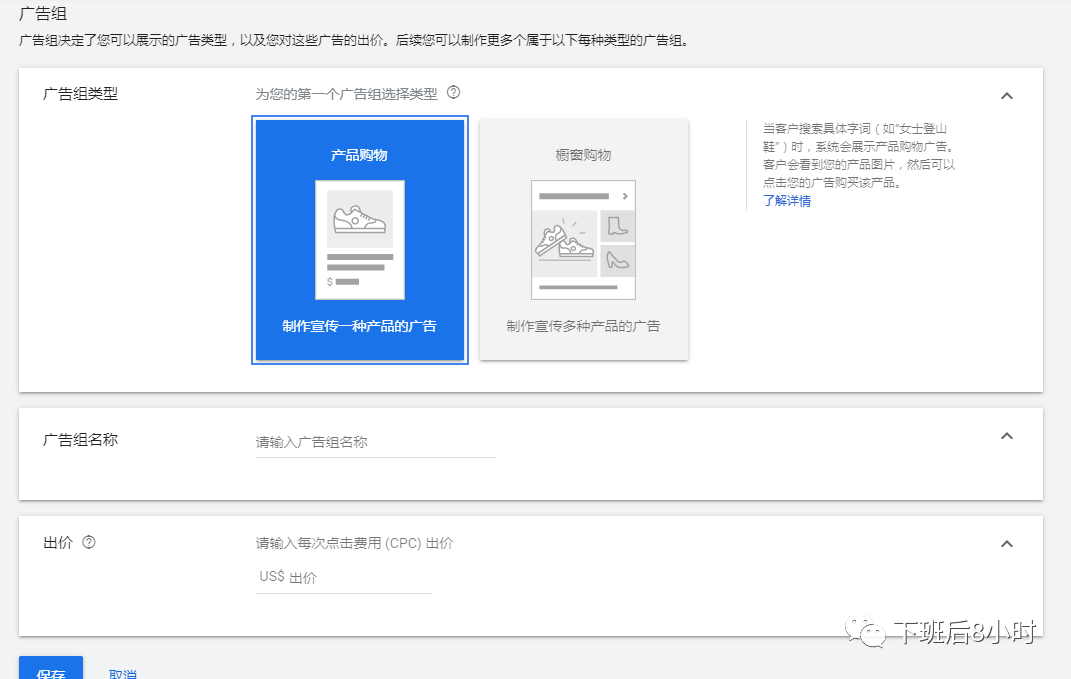The image size is (1071, 679).
Task: Click the high-heel icon in 橱窗购物 preview
Action: 616,260
